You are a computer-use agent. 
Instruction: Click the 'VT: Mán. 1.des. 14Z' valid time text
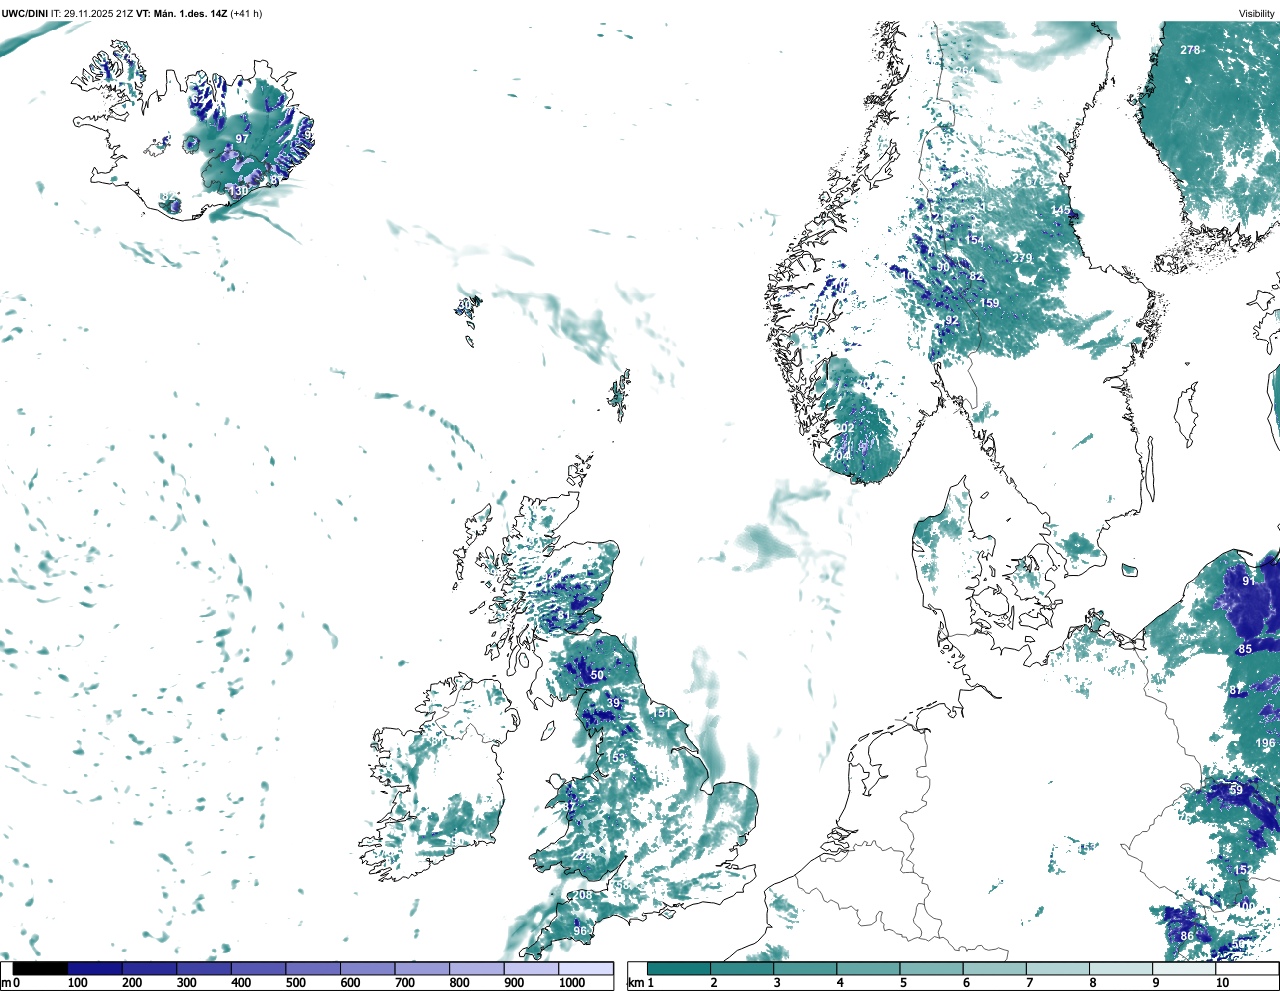[x=182, y=13]
